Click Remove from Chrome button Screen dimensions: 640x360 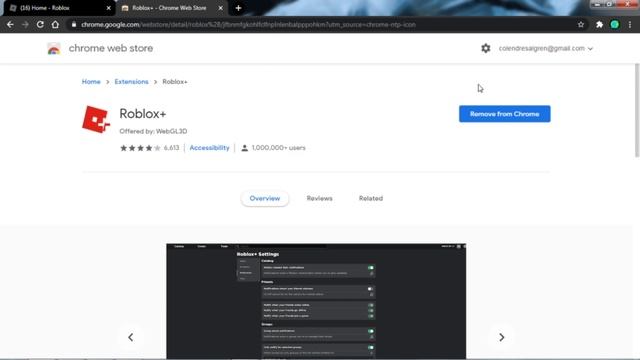(x=504, y=114)
